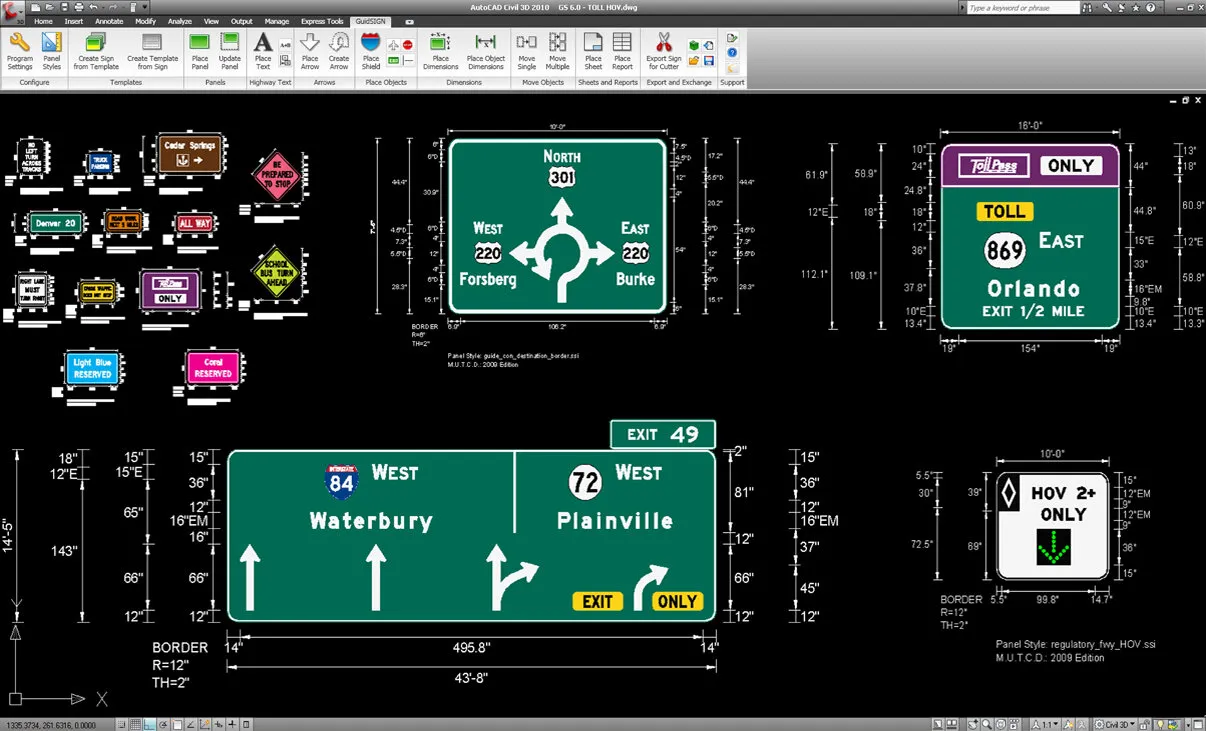Open the Express Tools ribbon tab
1206x731 pixels.
tap(321, 20)
